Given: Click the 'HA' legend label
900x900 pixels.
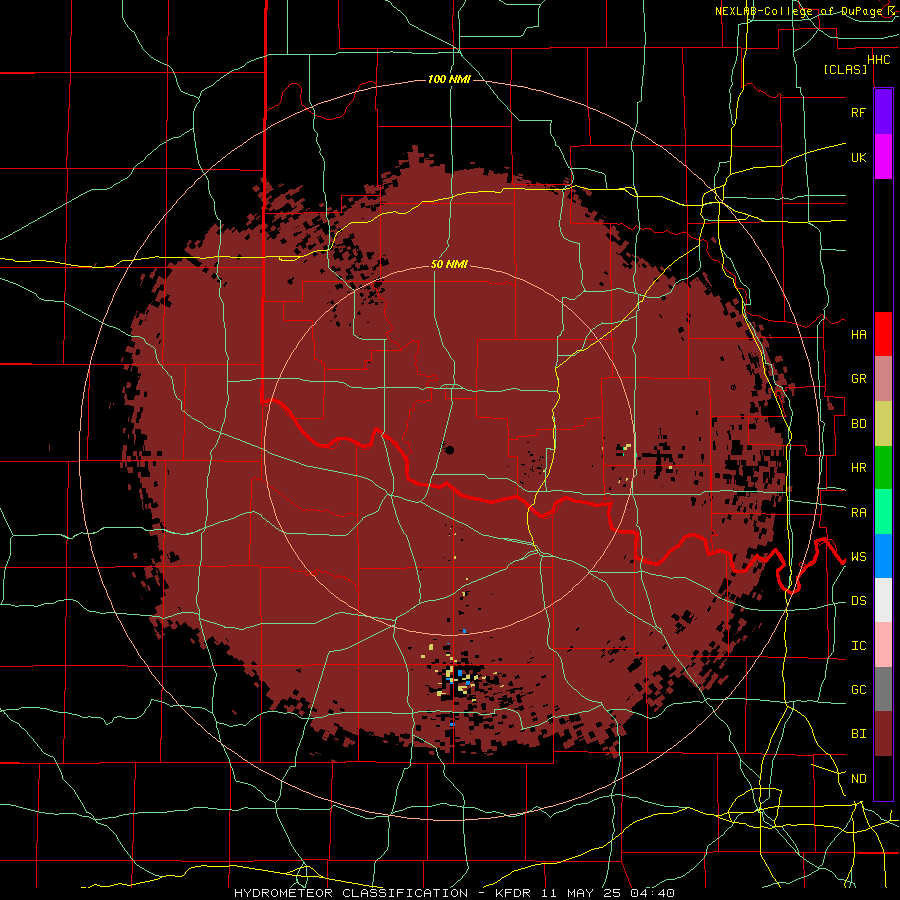Looking at the screenshot, I should click(x=858, y=335).
